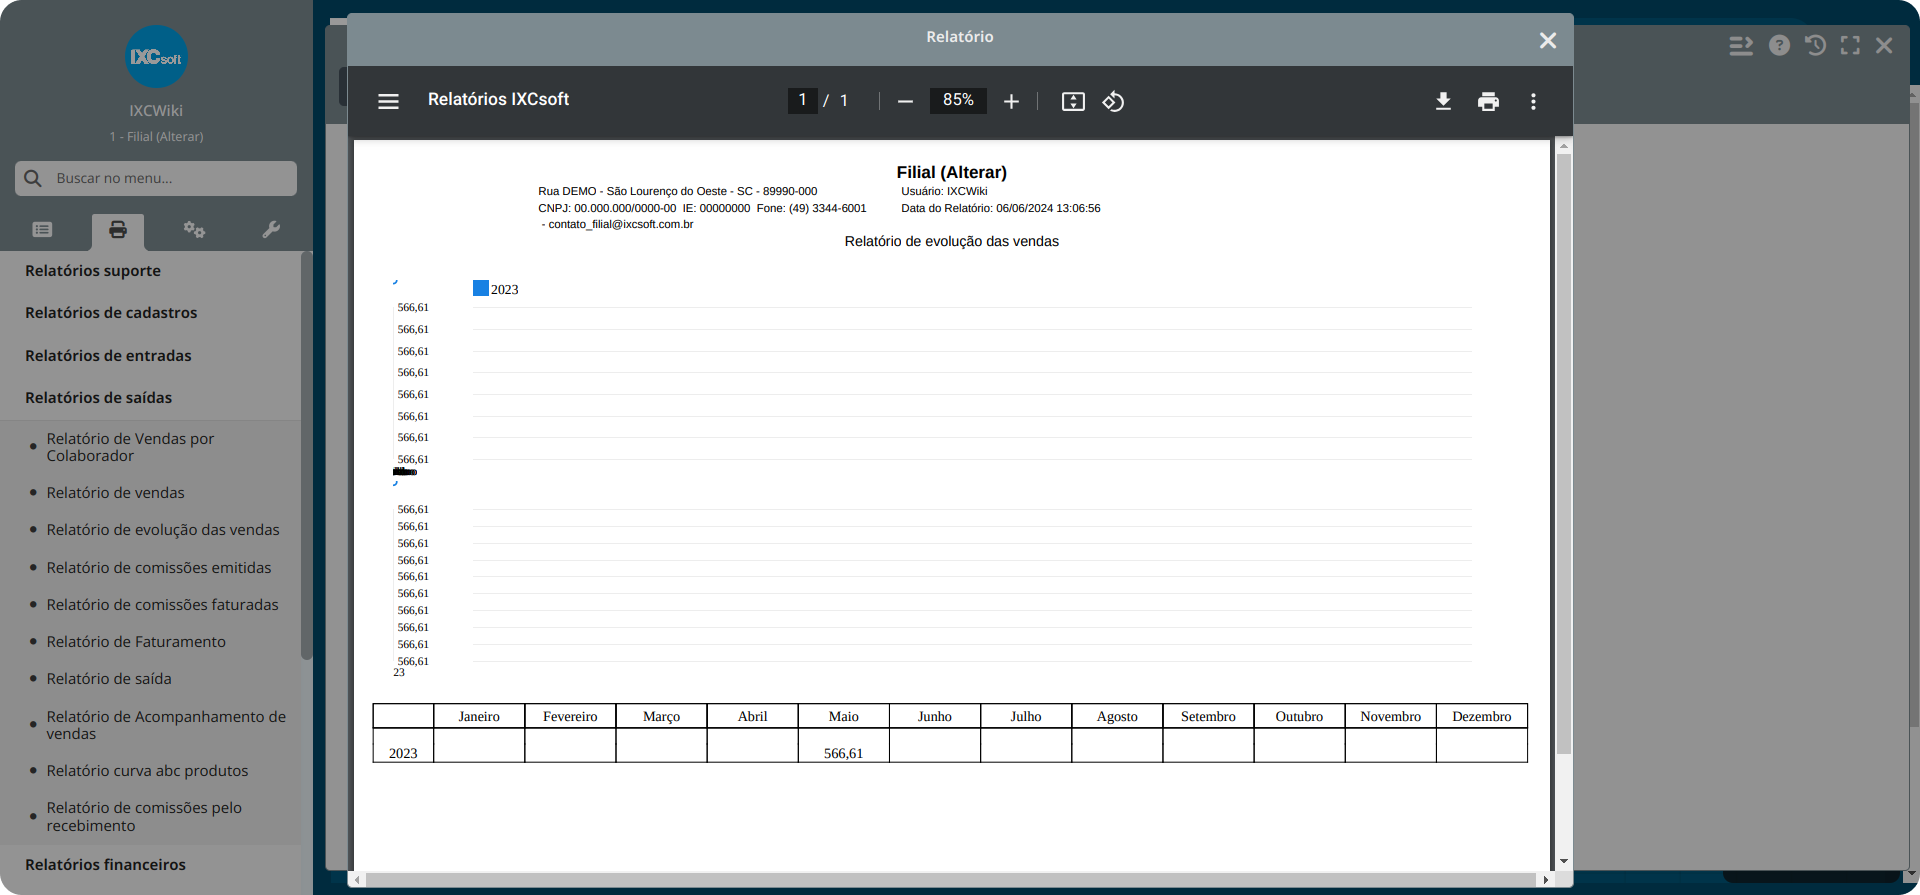Zoom in on the PDF report
This screenshot has width=1920, height=895.
1011,101
